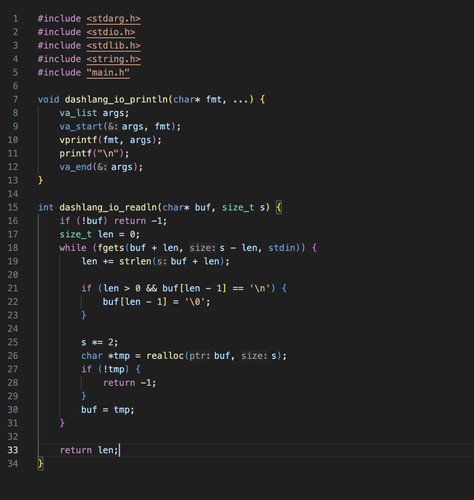474x500 pixels.
Task: Click va_end call on line 12
Action: pyautogui.click(x=101, y=167)
